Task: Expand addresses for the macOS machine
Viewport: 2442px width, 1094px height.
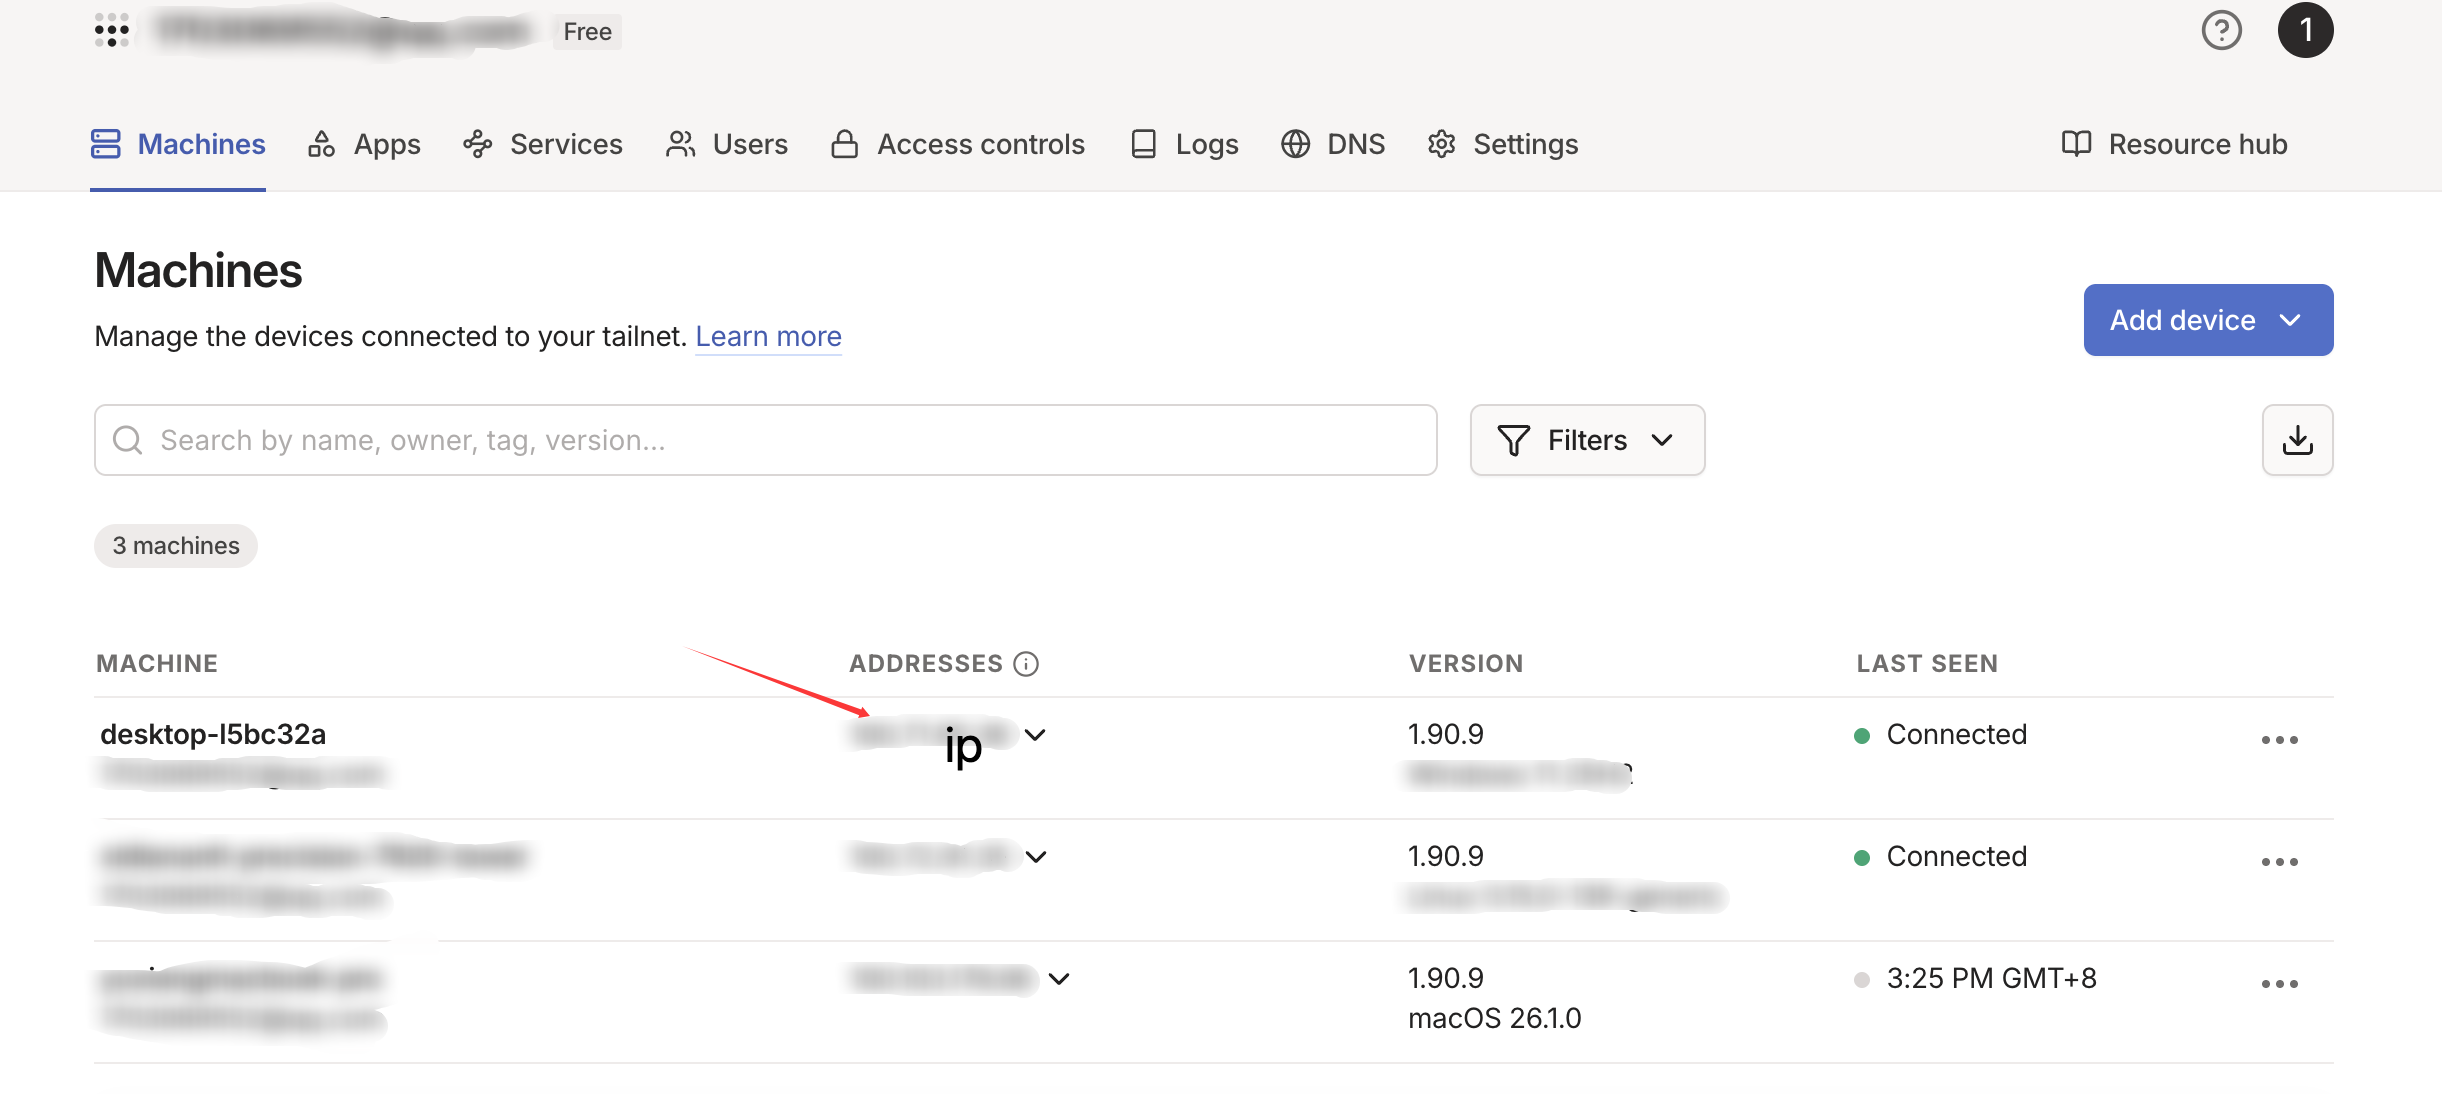Action: pyautogui.click(x=1059, y=979)
